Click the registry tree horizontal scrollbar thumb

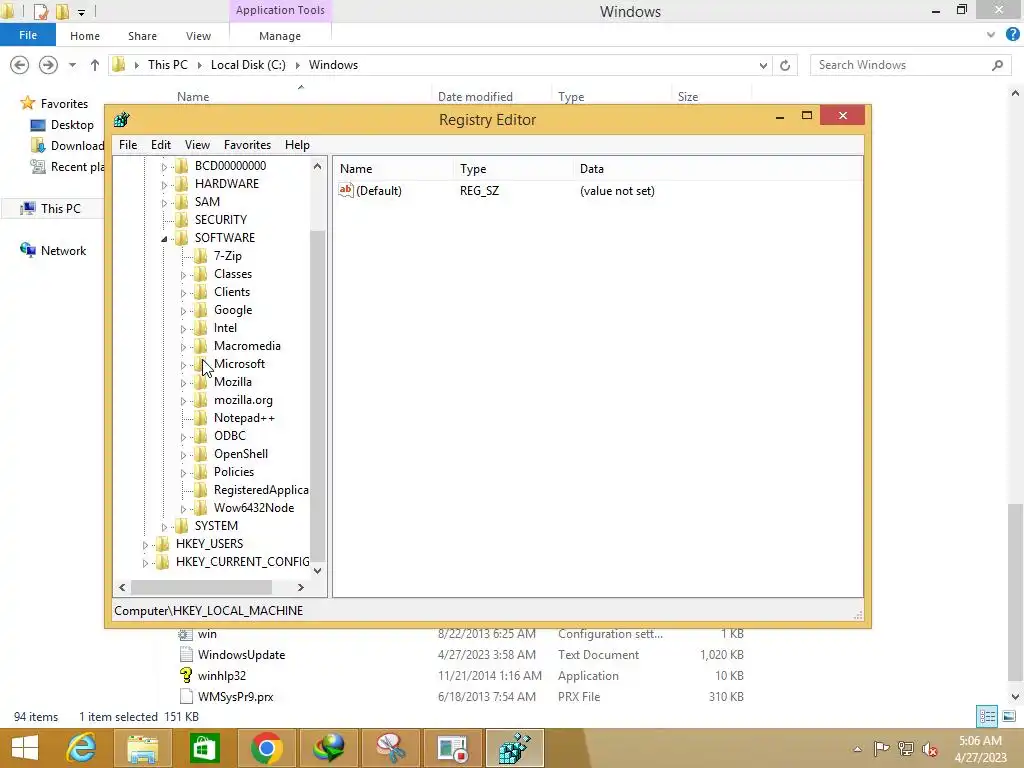point(201,587)
